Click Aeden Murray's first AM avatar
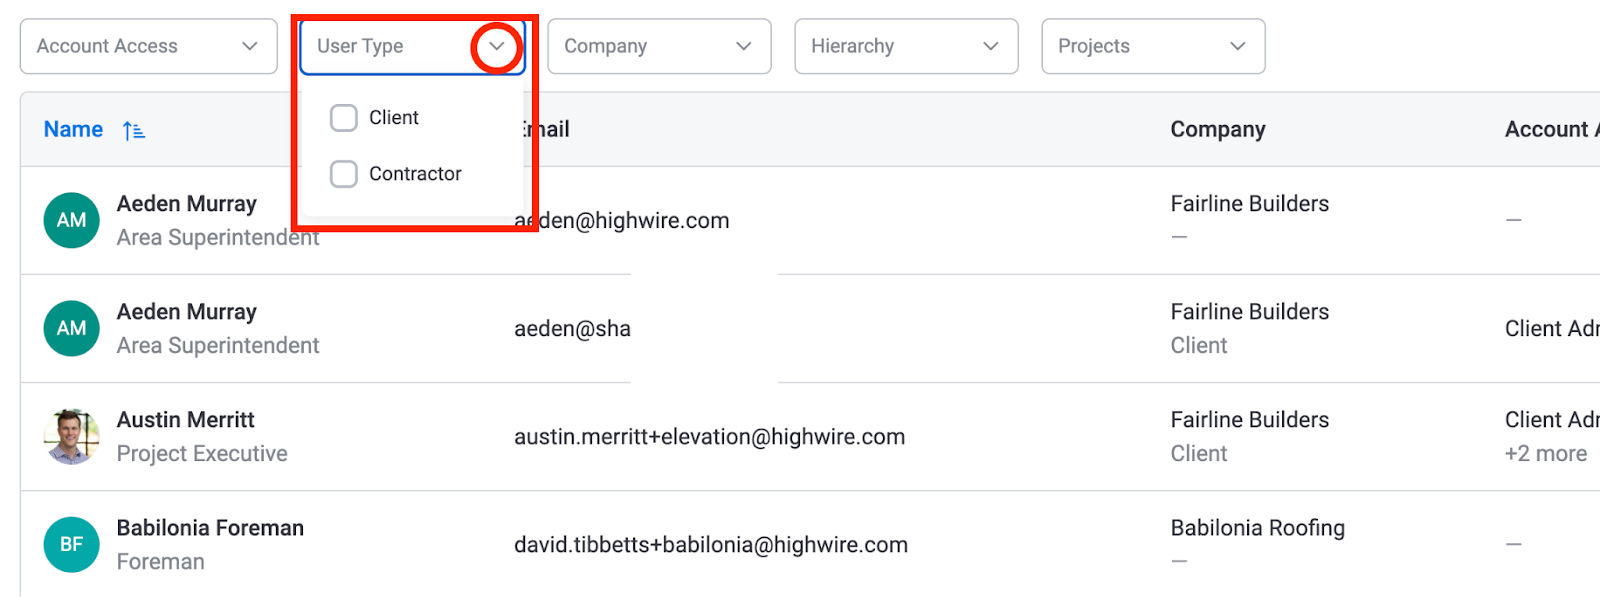This screenshot has height=597, width=1600. 71,220
